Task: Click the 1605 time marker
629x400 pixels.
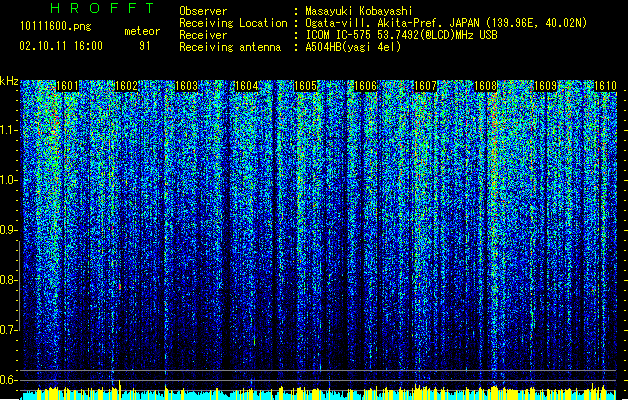Action: [x=306, y=86]
